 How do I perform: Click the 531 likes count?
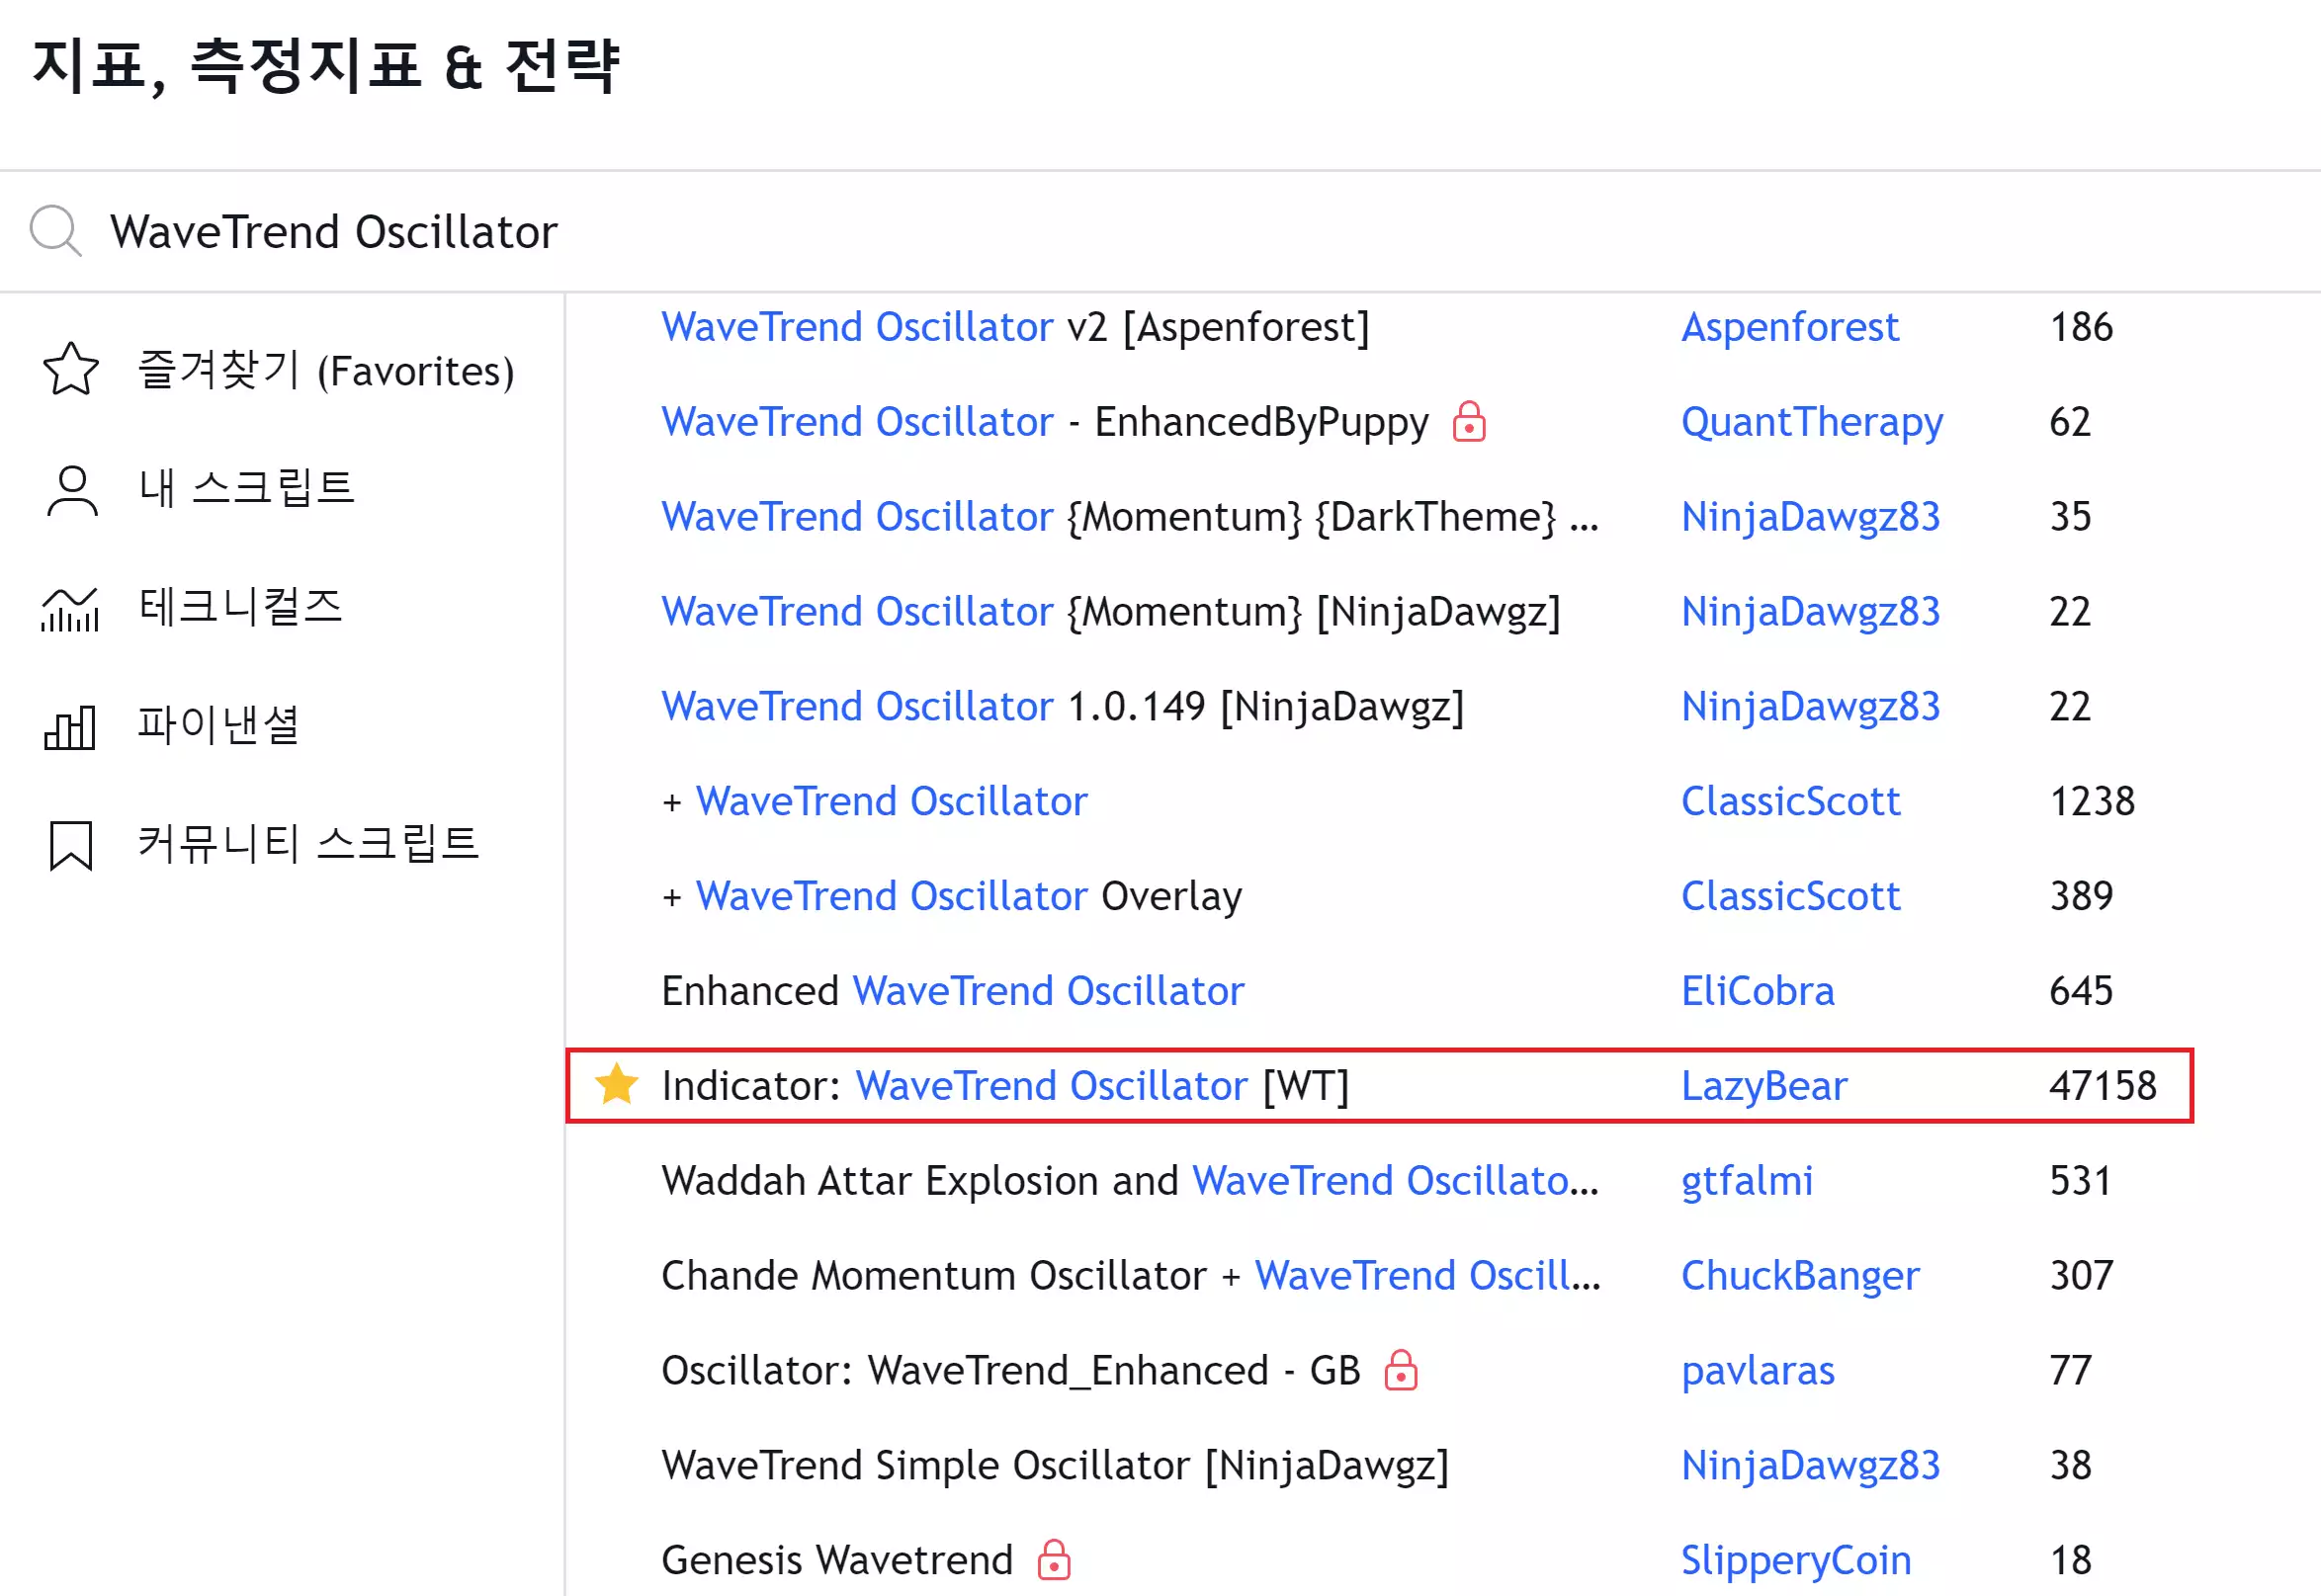2080,1180
